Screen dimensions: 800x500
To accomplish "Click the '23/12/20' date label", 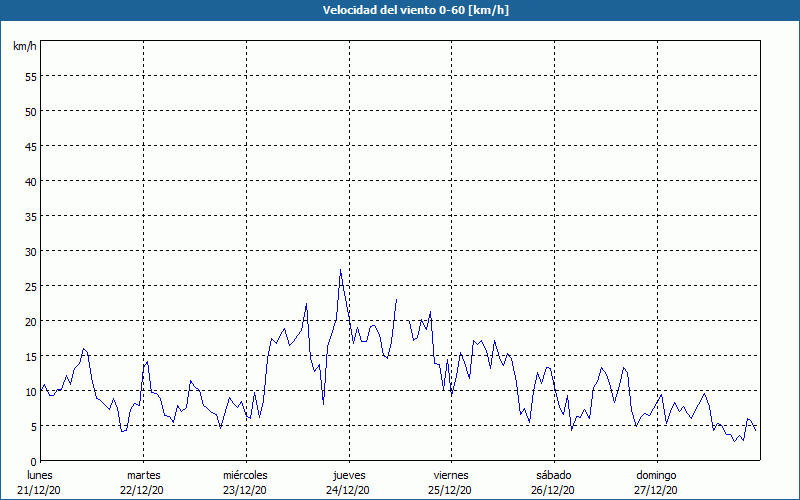I will pos(245,490).
